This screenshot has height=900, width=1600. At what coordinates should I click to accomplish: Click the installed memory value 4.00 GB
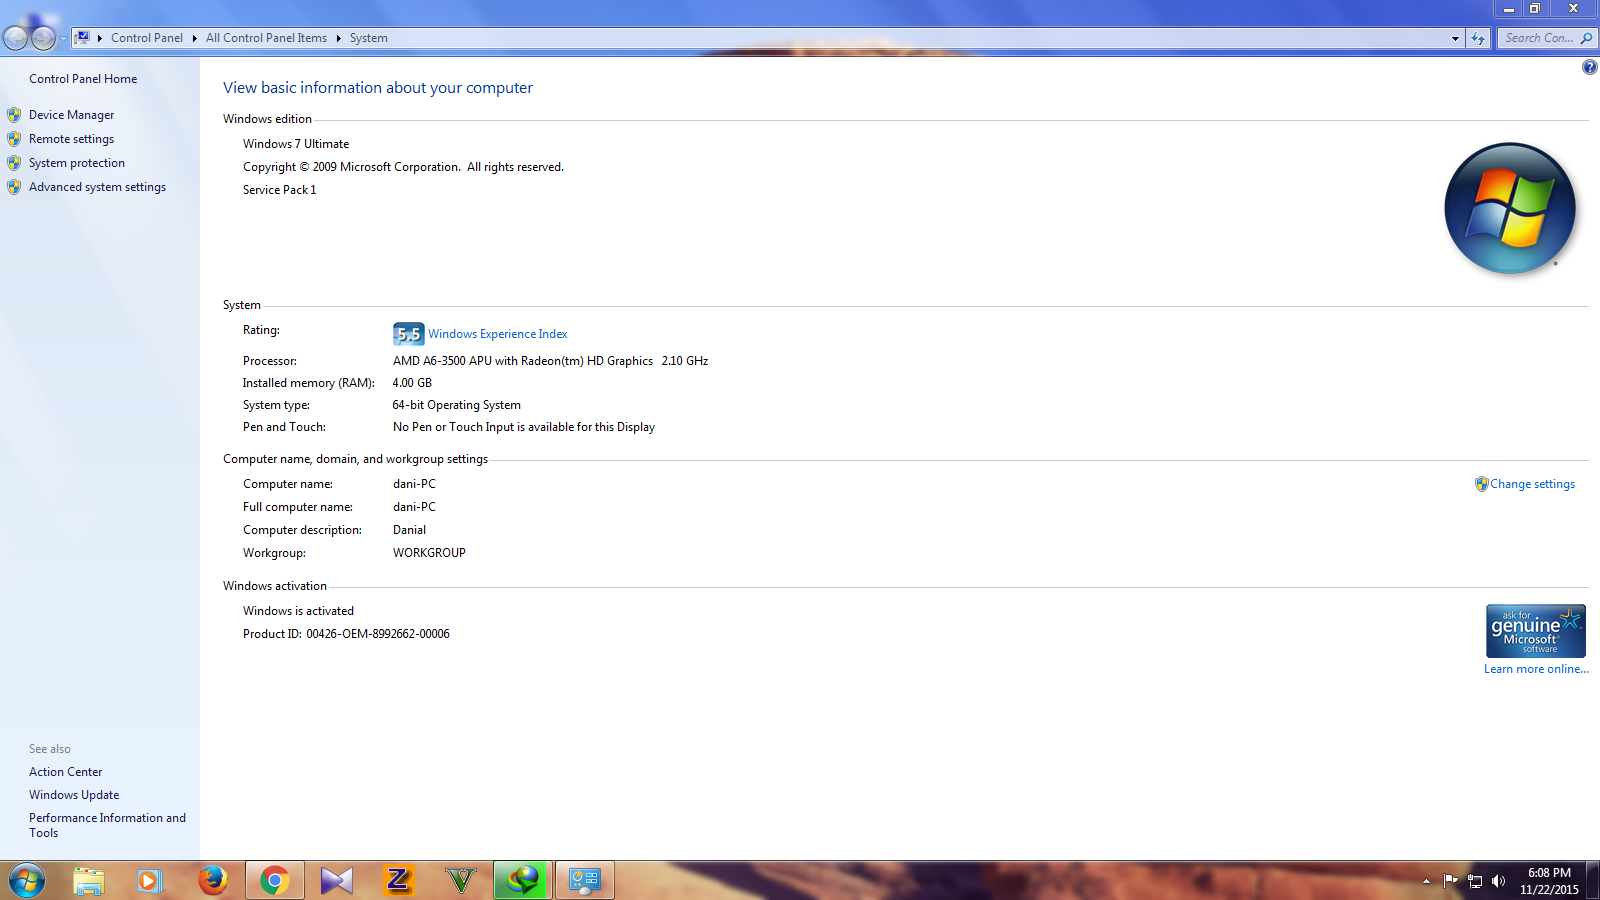click(412, 383)
